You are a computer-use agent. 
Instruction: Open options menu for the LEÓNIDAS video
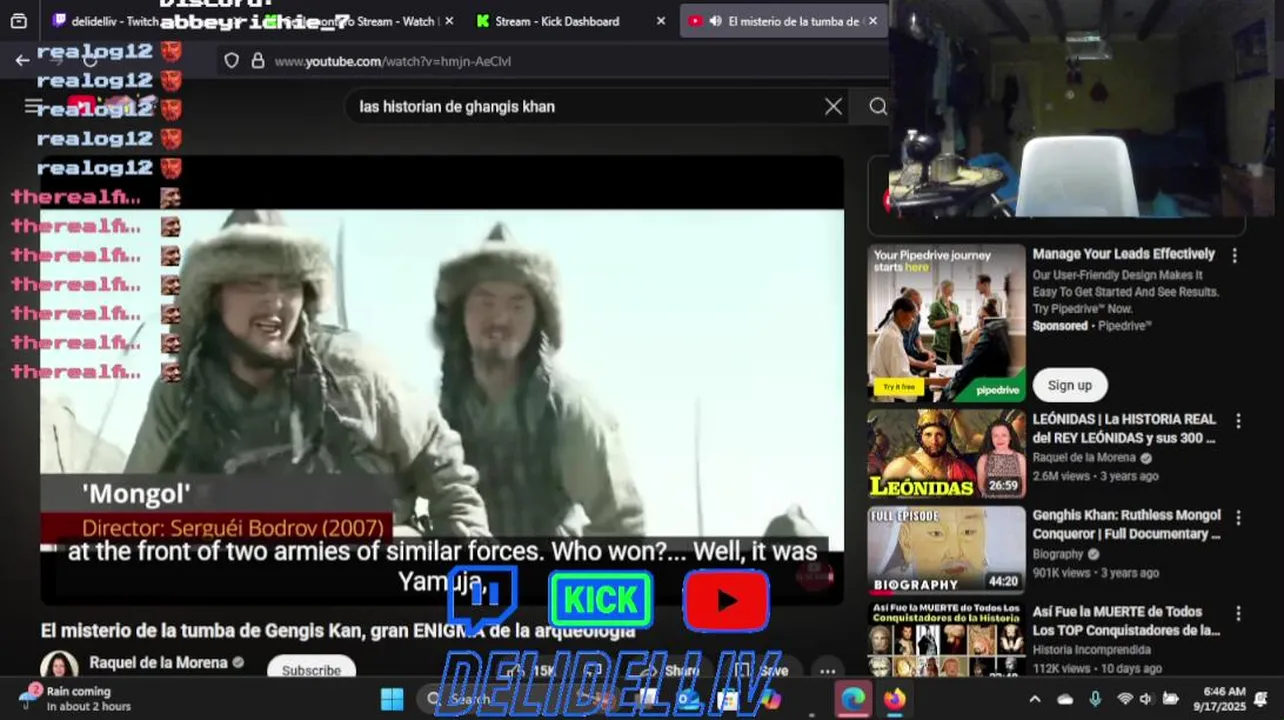pyautogui.click(x=1238, y=421)
